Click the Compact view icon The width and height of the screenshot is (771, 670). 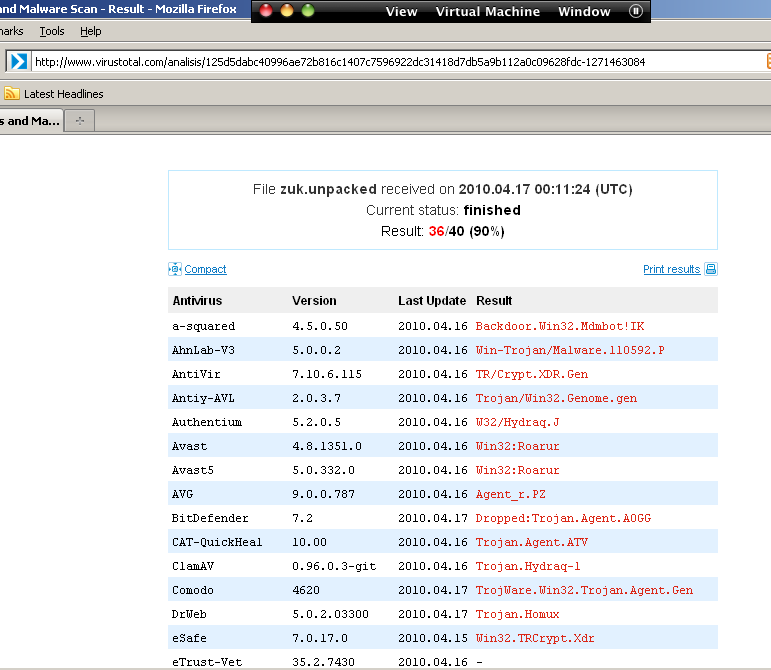click(175, 269)
